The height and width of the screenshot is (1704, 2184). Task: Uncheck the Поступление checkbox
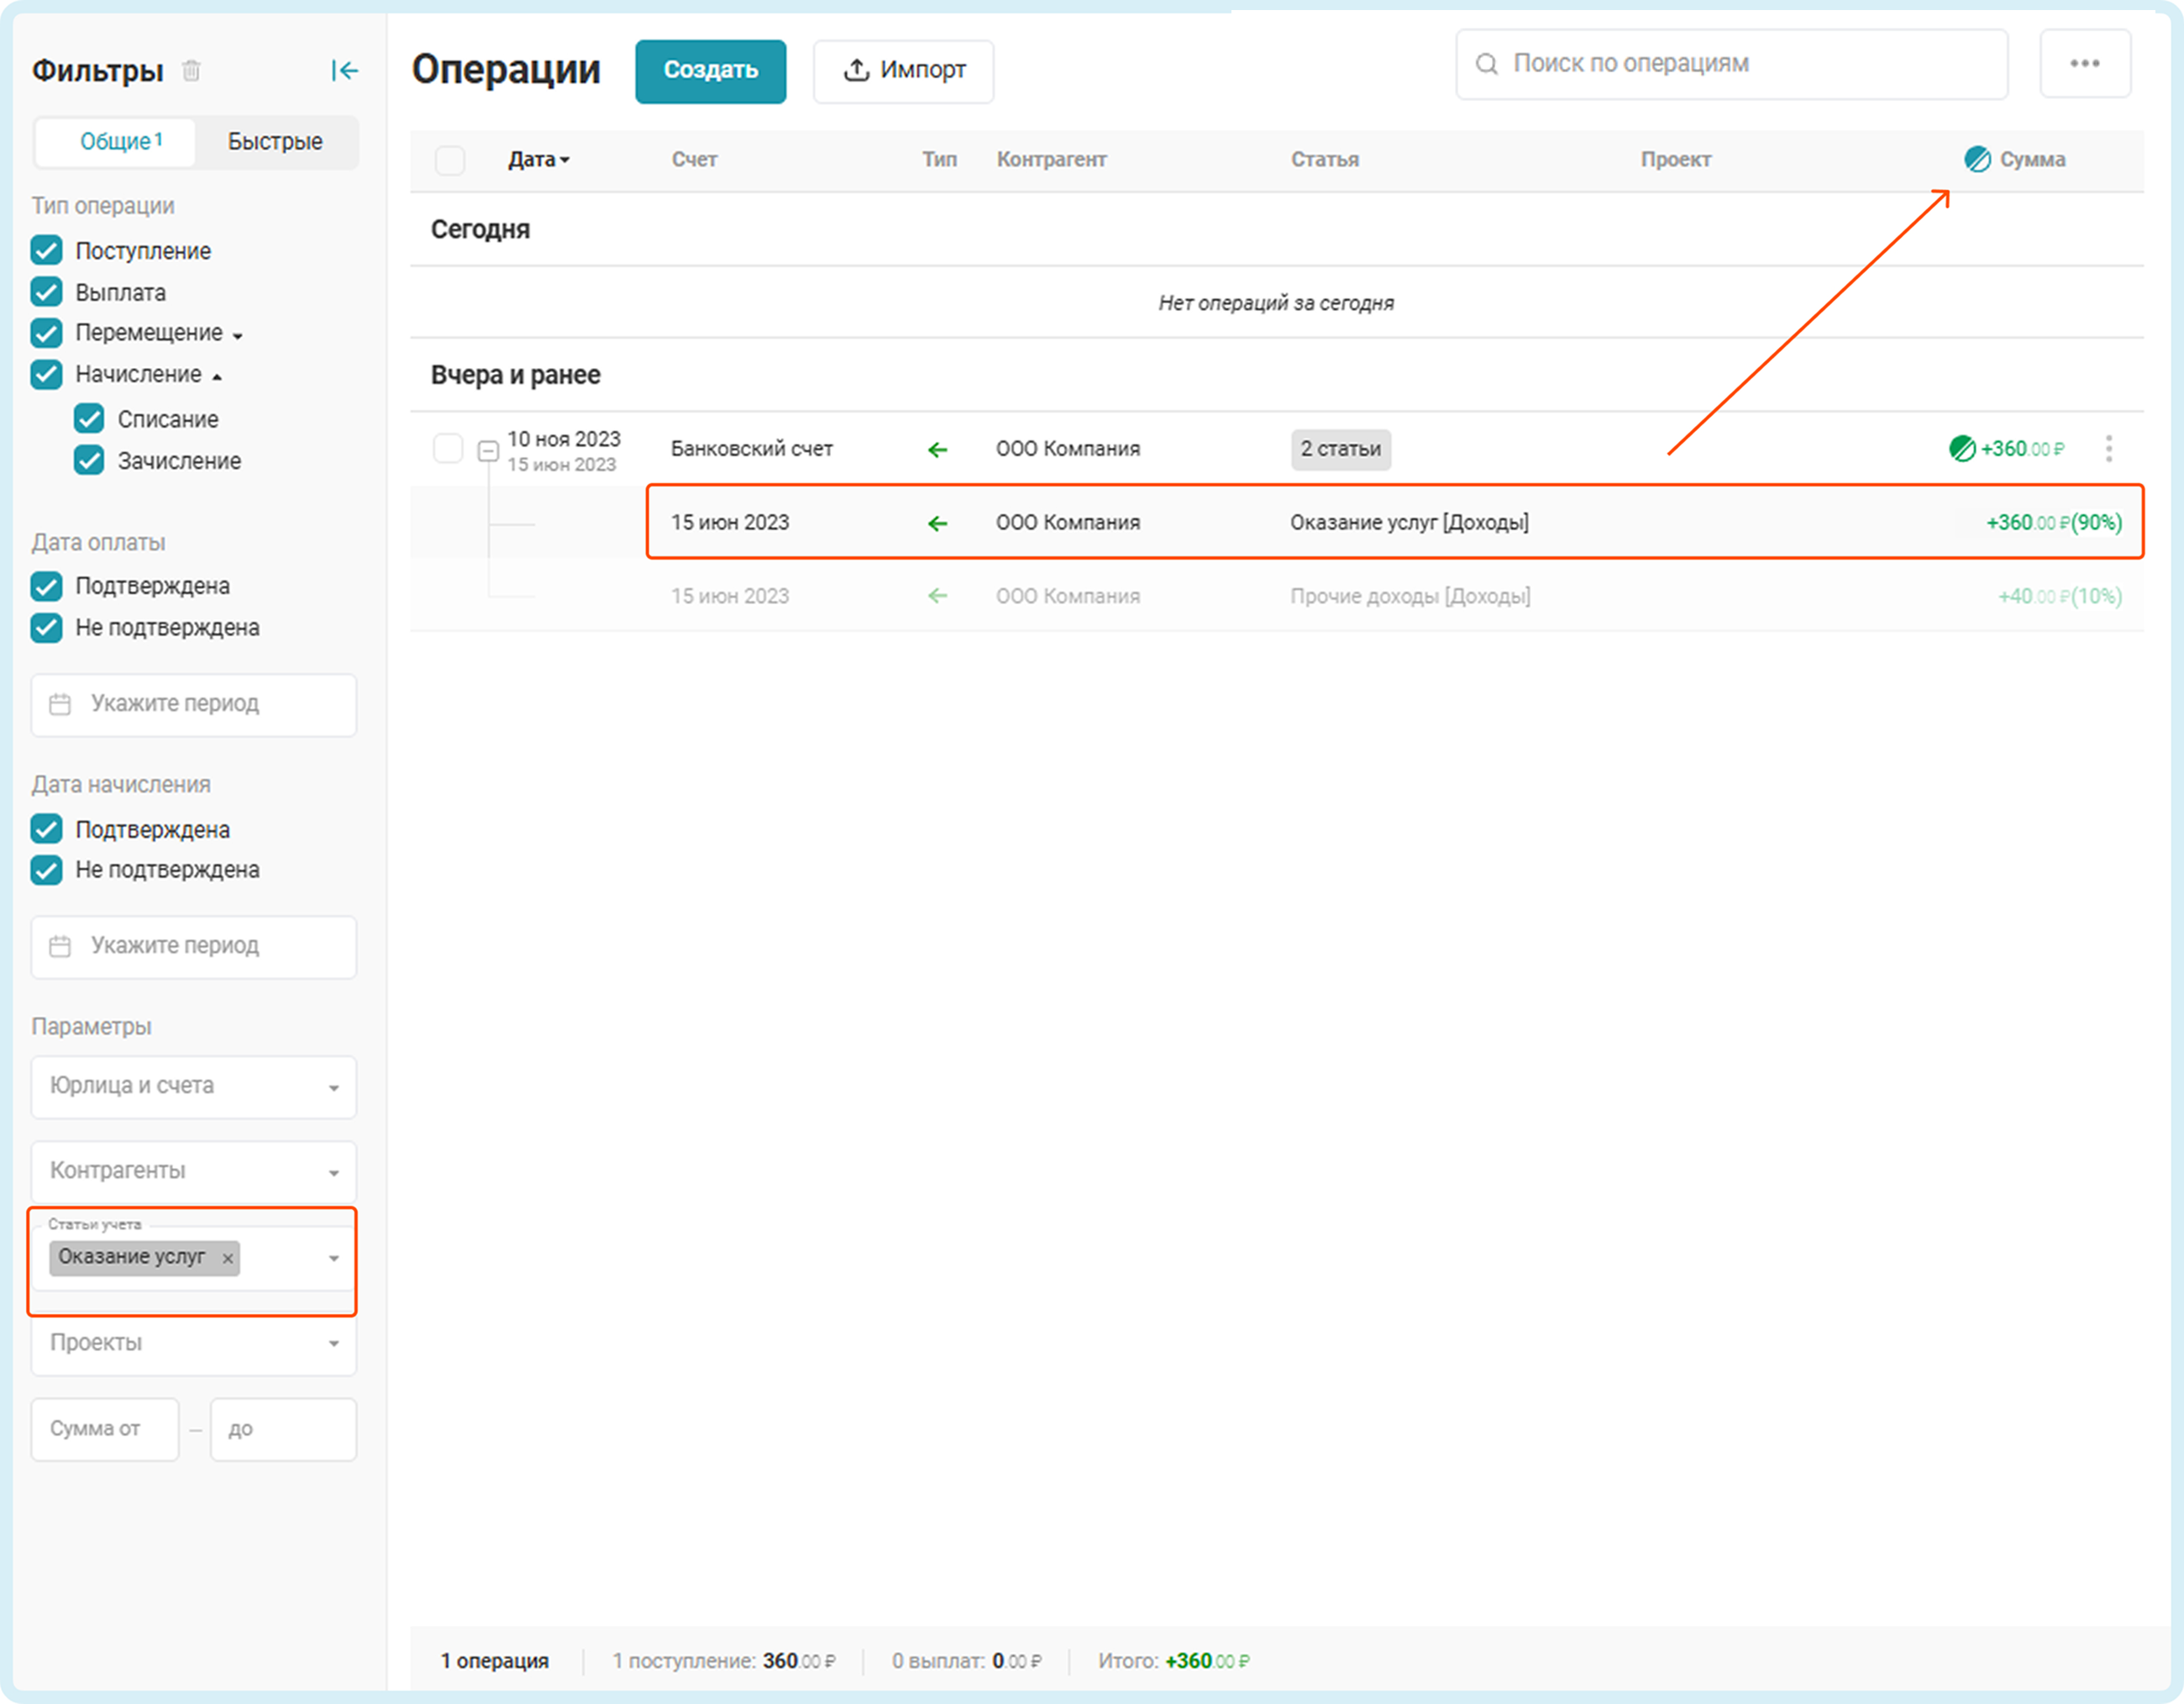coord(46,250)
